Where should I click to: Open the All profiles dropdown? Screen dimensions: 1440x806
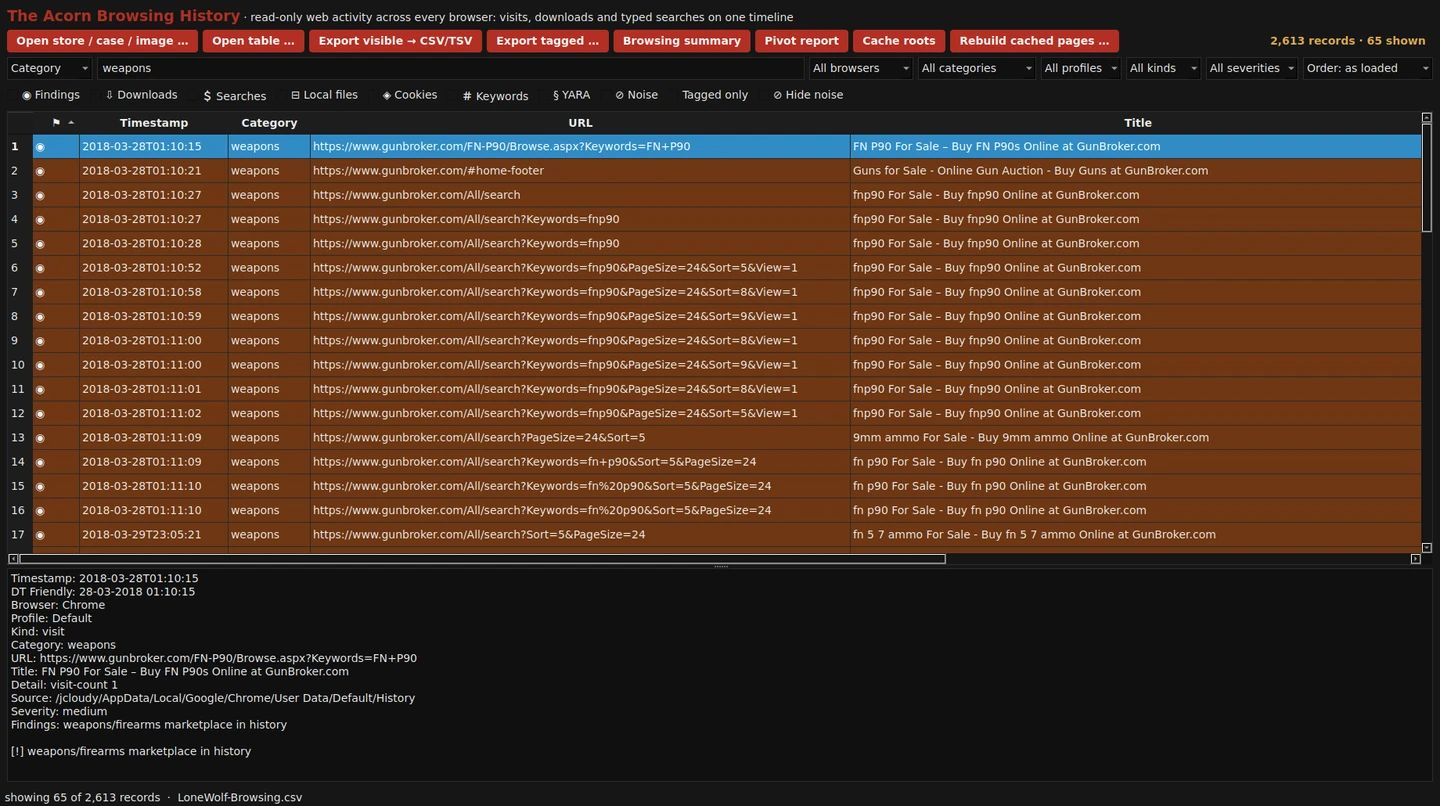tap(1080, 68)
